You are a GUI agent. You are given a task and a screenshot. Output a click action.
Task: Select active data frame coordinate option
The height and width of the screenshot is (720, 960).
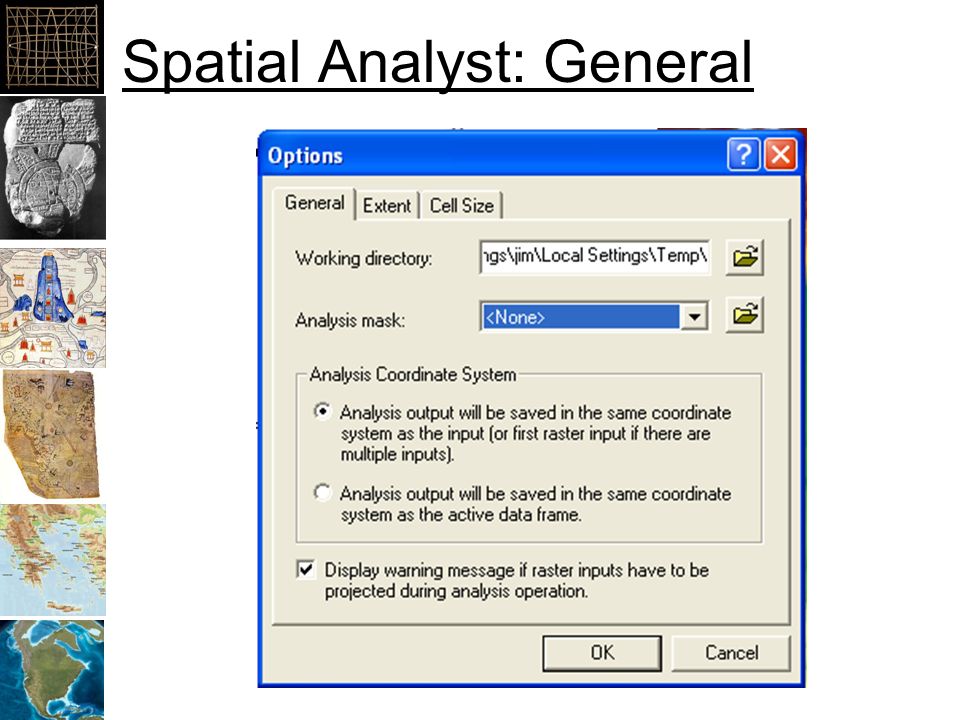pos(323,492)
